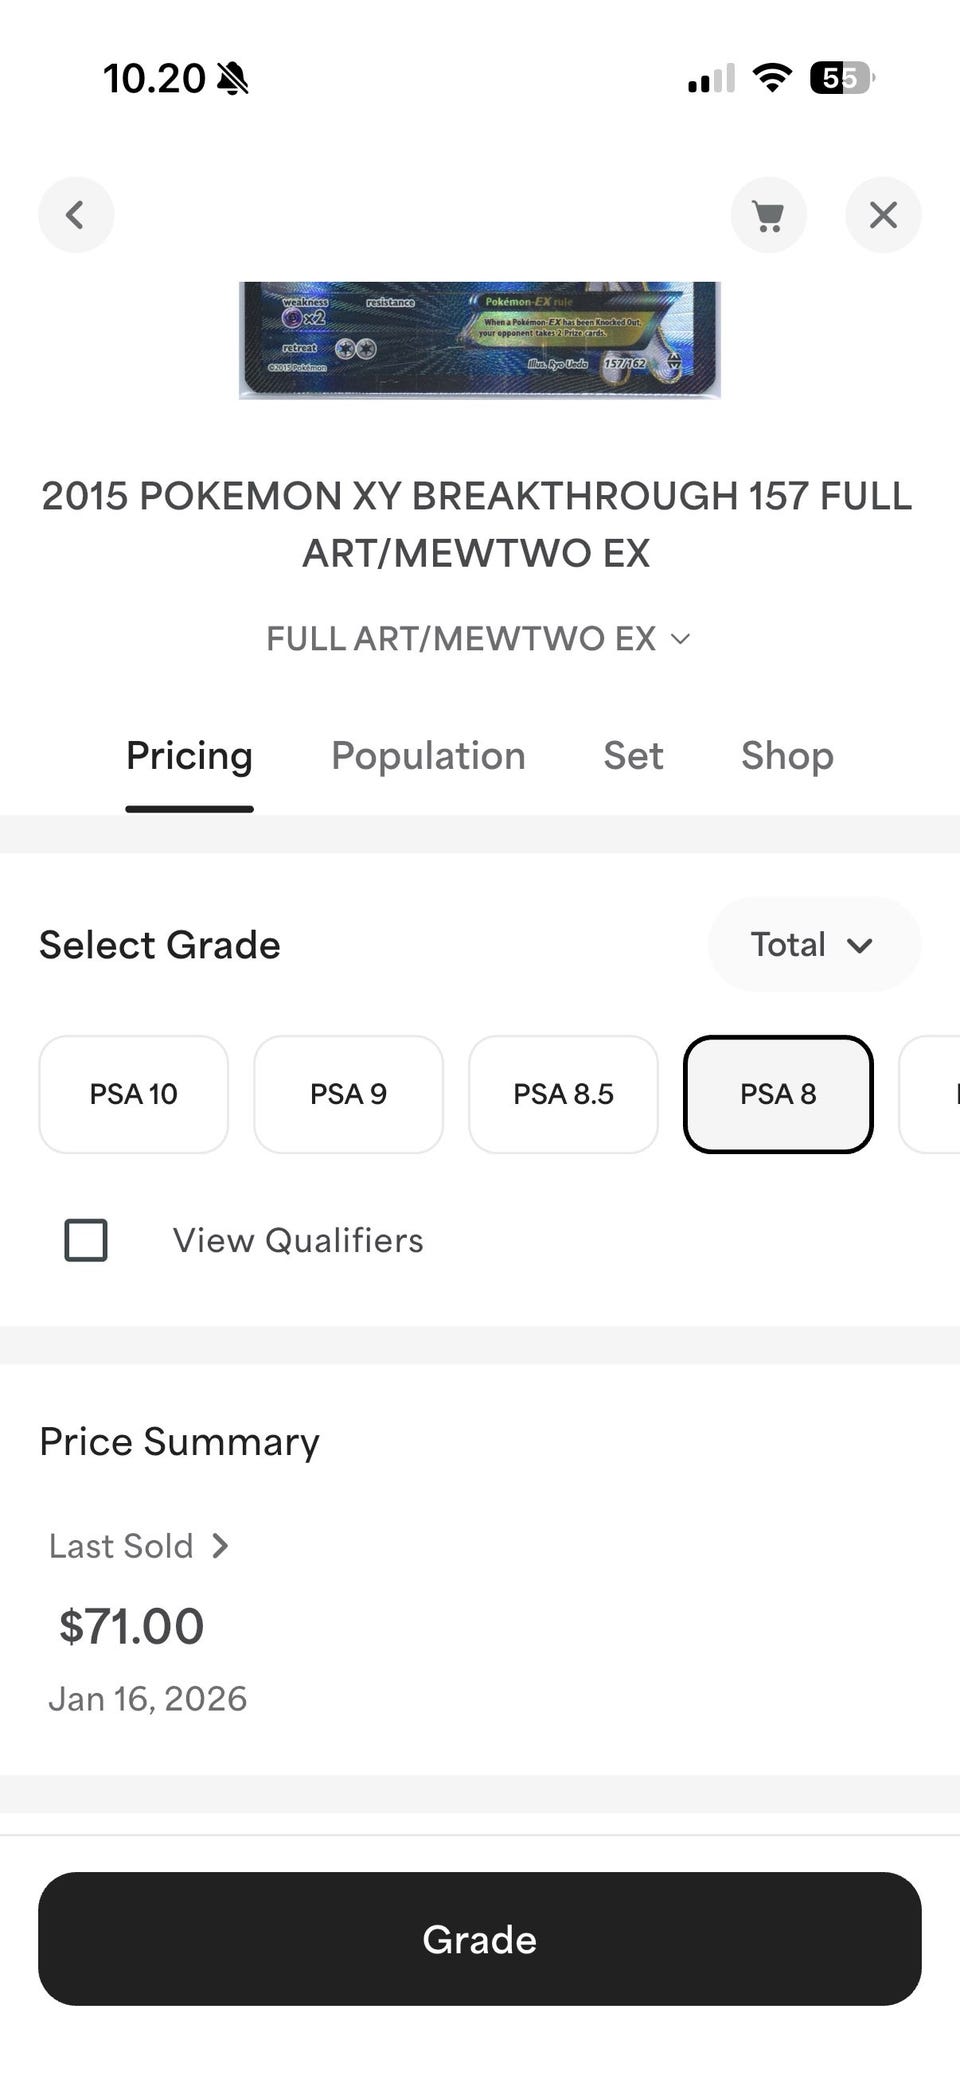Switch to the Population tab
The image size is (960, 2087).
(428, 757)
